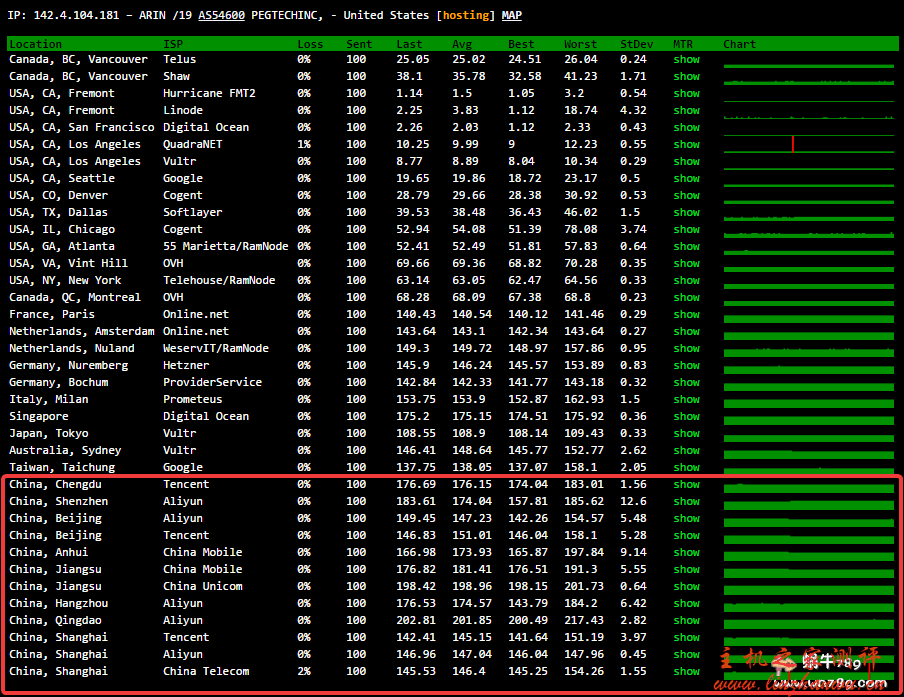Open the MAP link in header
904x697 pixels.
coord(511,16)
